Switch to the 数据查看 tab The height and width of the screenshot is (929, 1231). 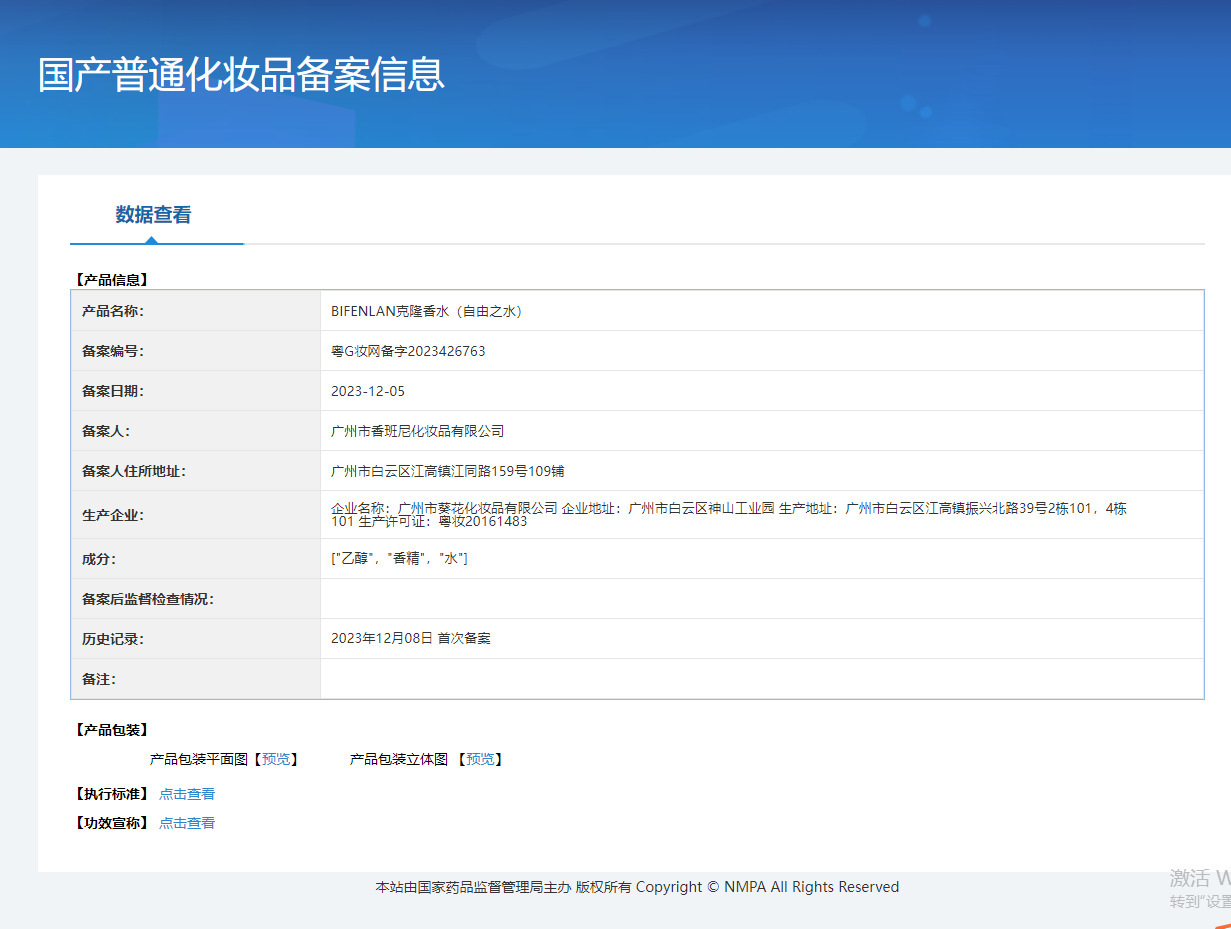[x=153, y=215]
